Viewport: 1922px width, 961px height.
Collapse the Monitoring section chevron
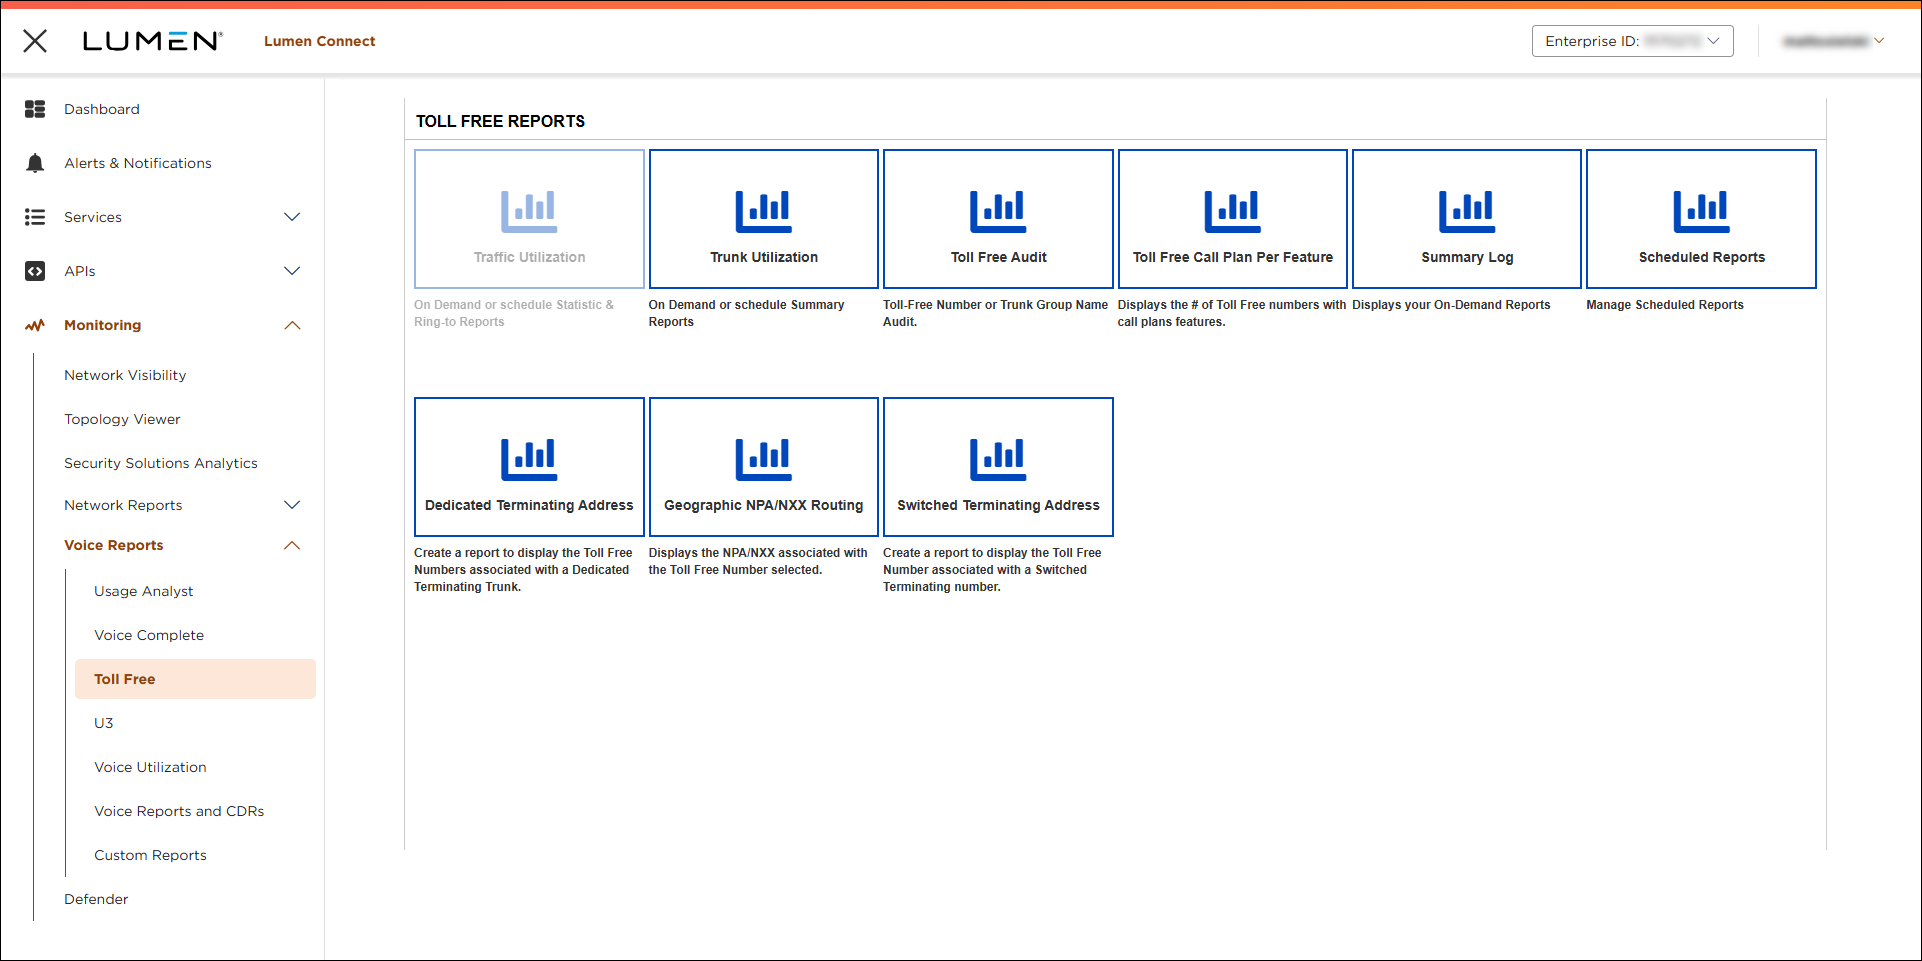point(292,325)
